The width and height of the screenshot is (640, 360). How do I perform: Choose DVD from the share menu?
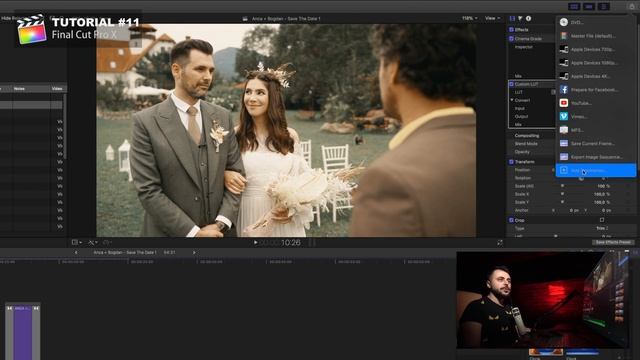coord(596,22)
